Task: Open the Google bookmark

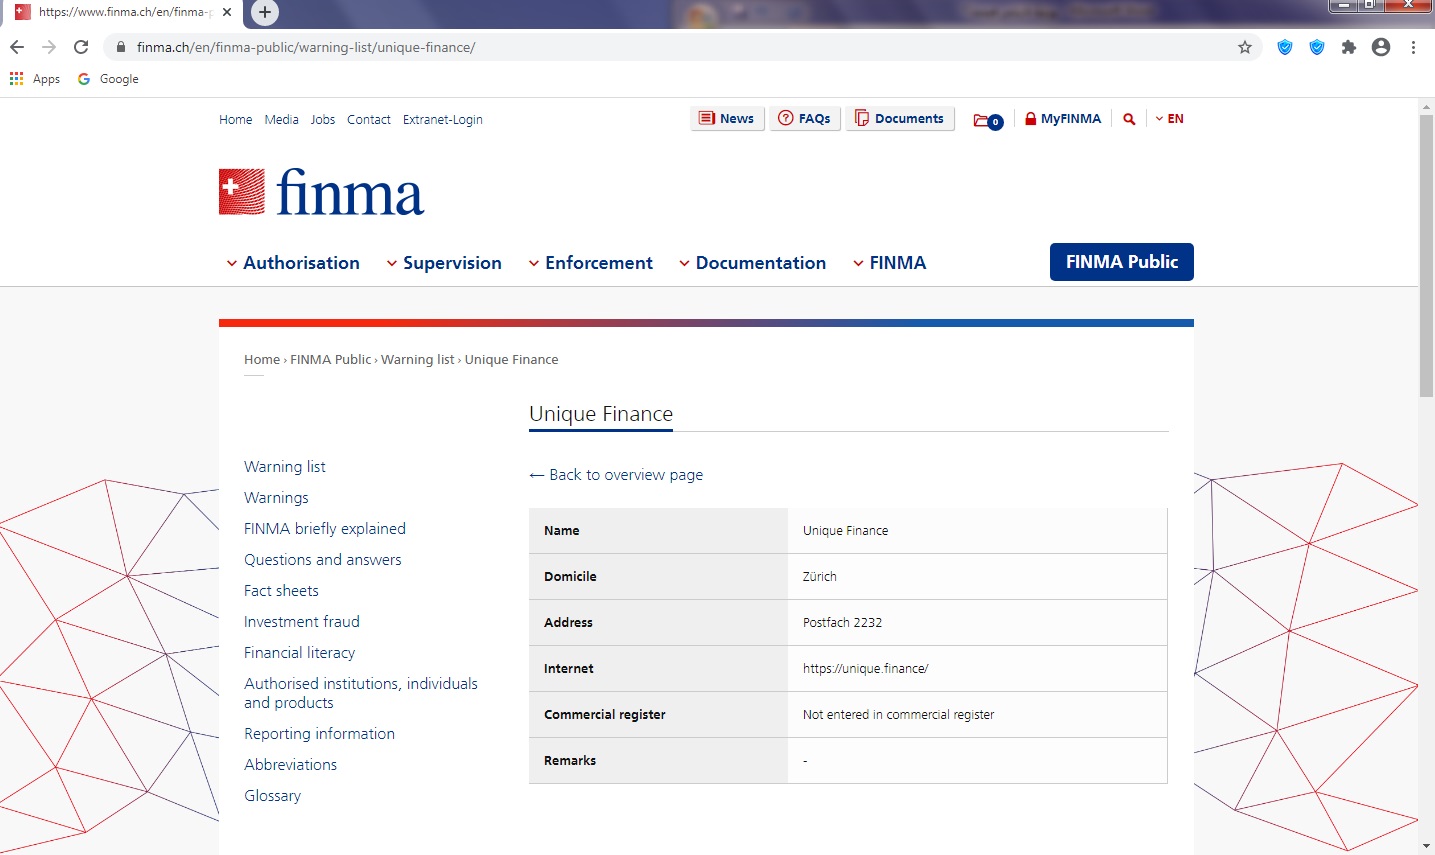Action: (x=108, y=79)
